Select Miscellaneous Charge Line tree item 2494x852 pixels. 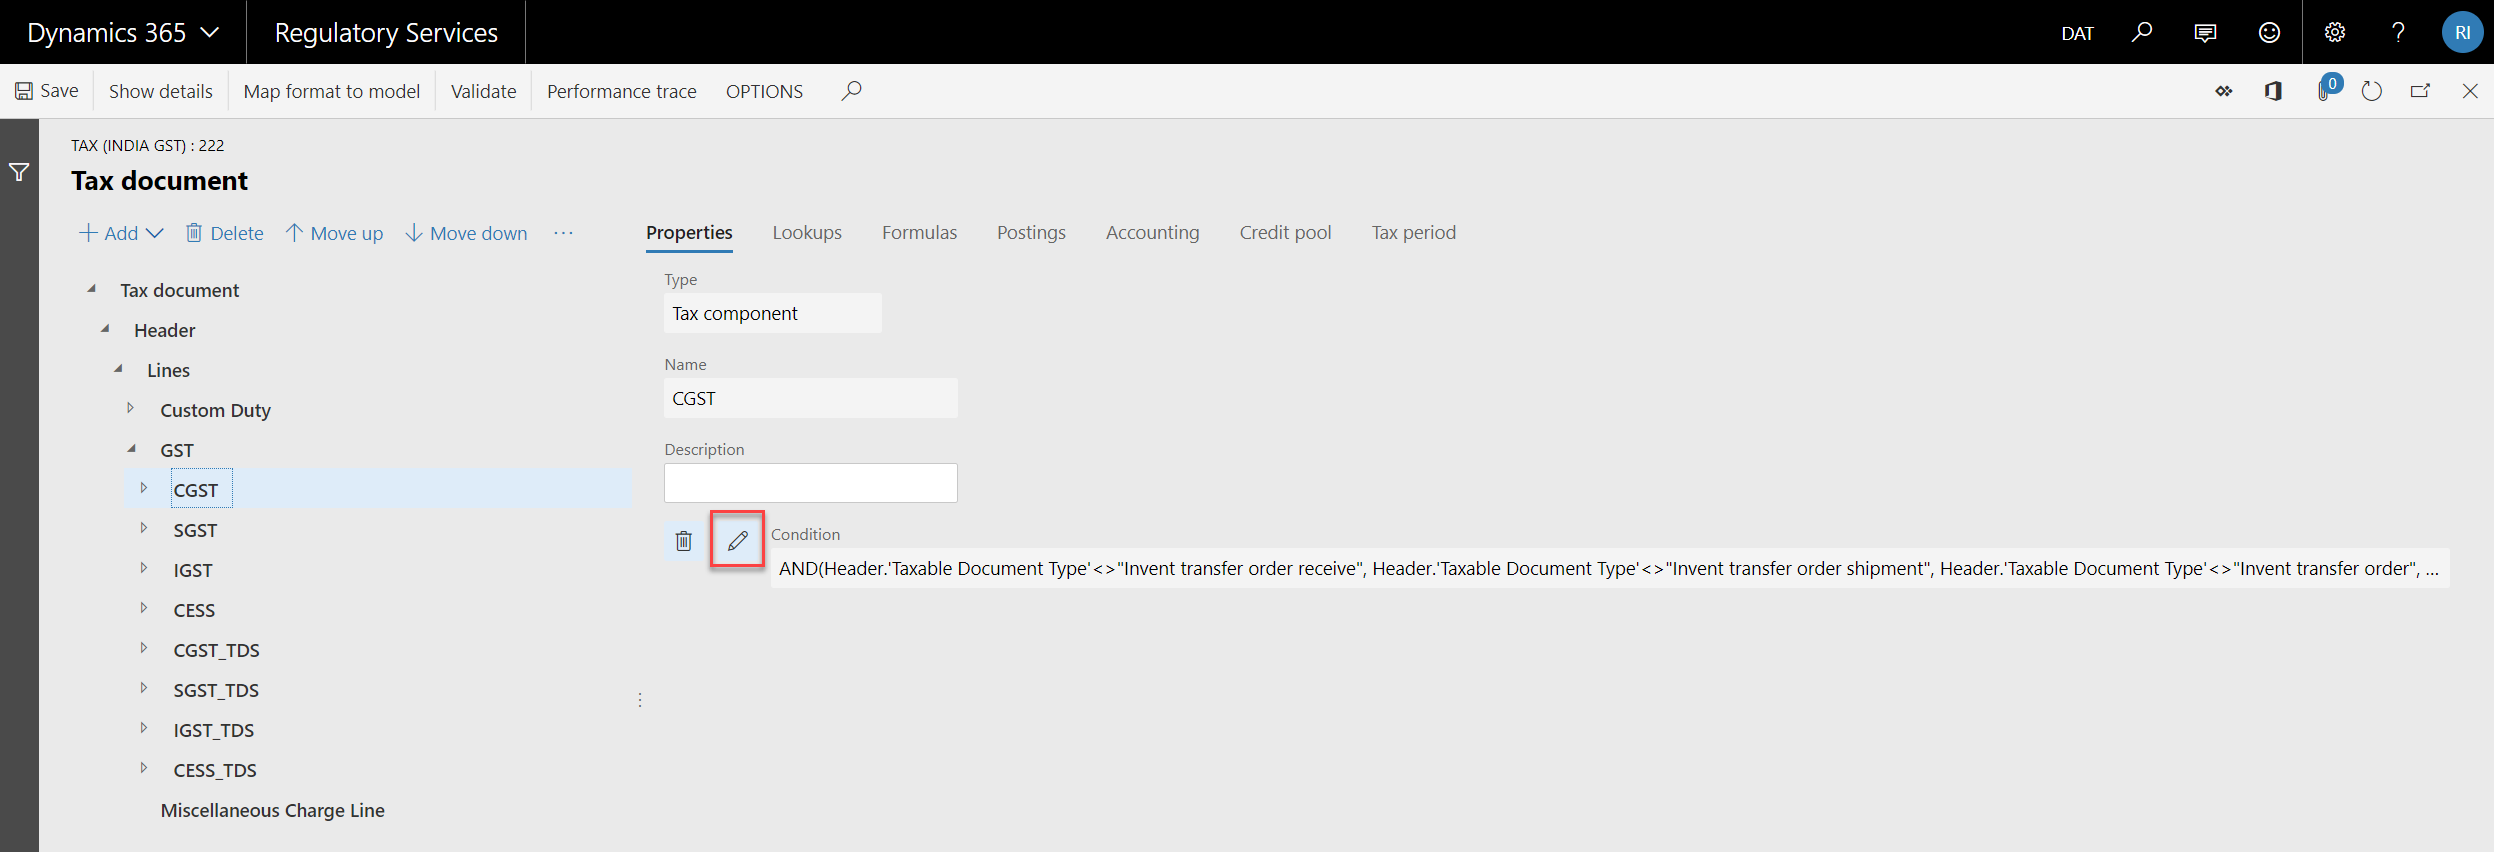tap(272, 810)
